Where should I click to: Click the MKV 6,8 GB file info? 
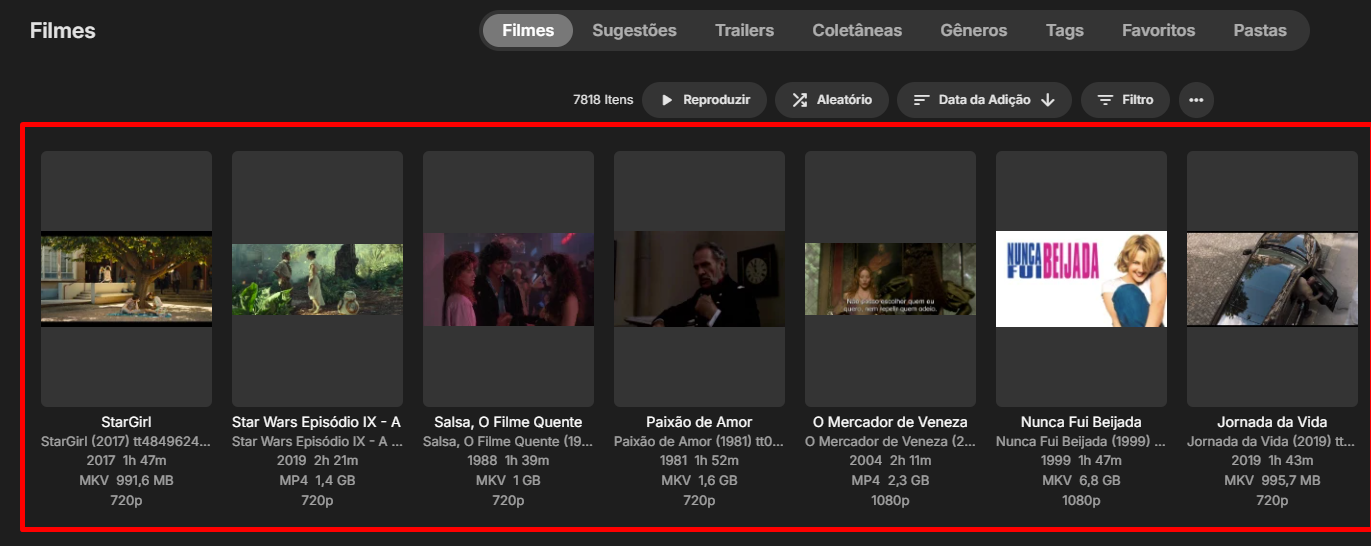1081,481
